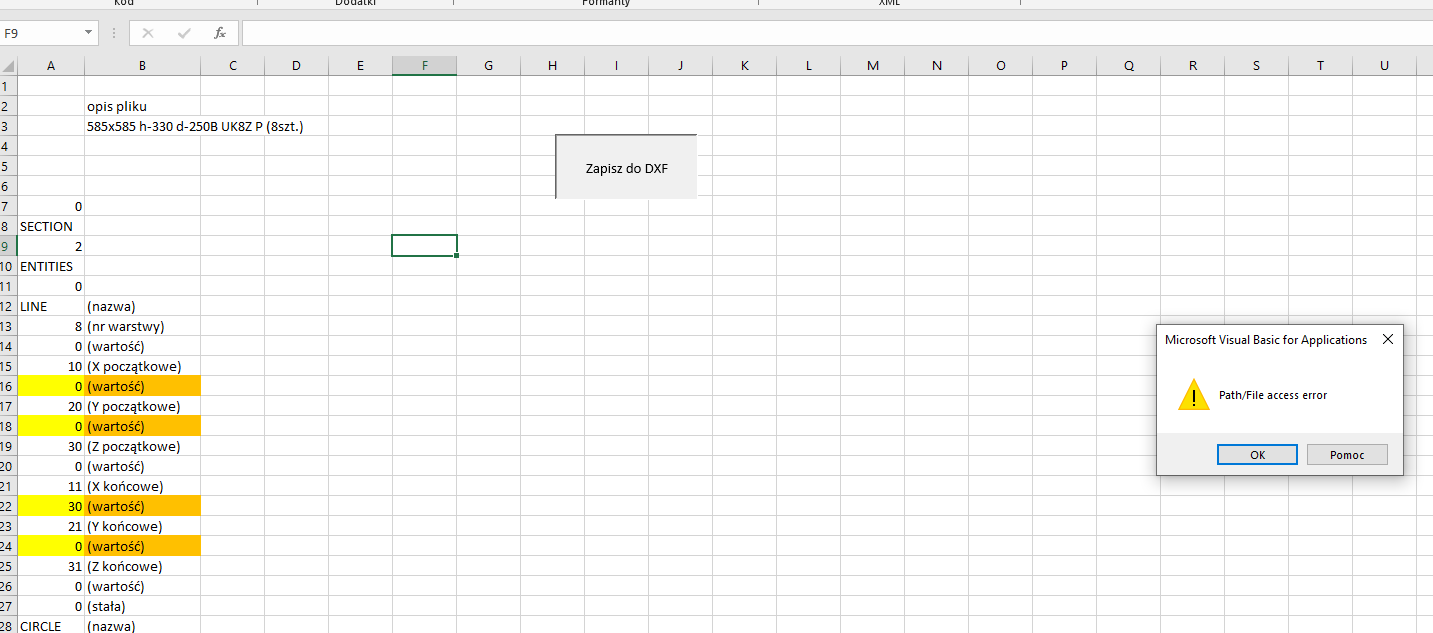
Task: Click the Enter checkmark icon in formula bar
Action: coord(184,33)
